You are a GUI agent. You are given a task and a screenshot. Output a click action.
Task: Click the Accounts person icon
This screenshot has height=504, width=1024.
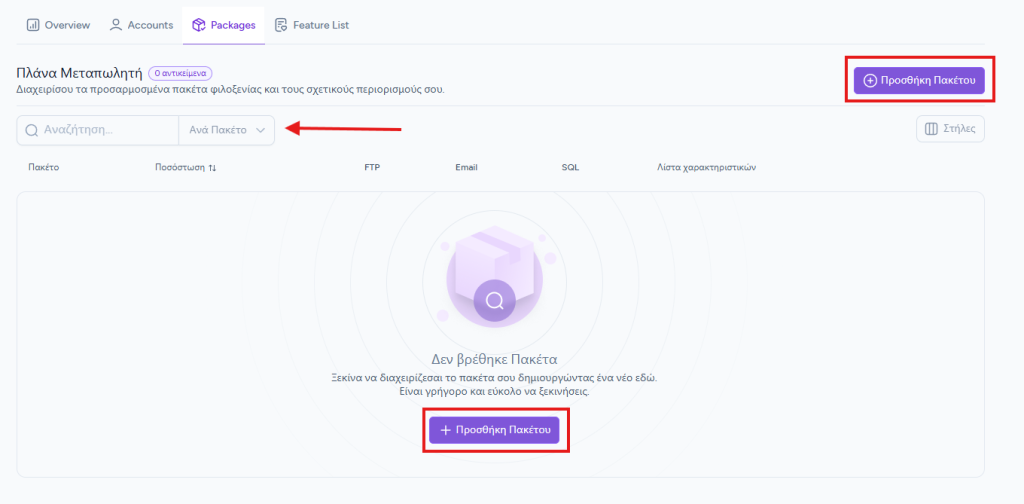[116, 25]
